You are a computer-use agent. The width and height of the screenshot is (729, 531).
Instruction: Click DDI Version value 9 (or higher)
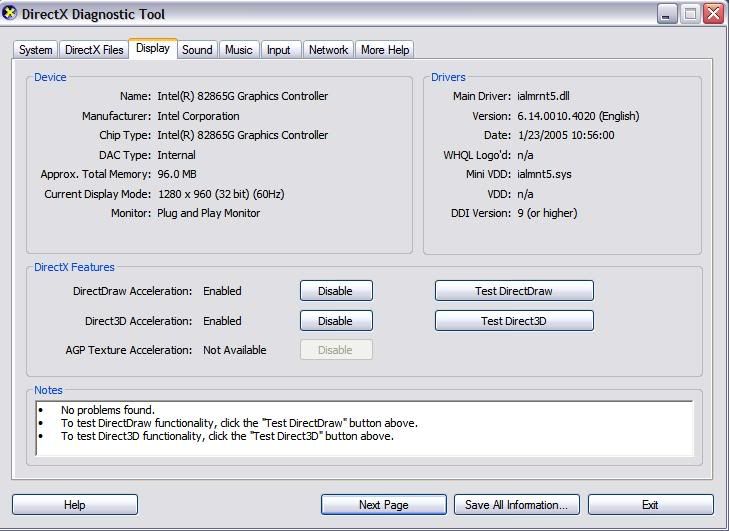547,213
